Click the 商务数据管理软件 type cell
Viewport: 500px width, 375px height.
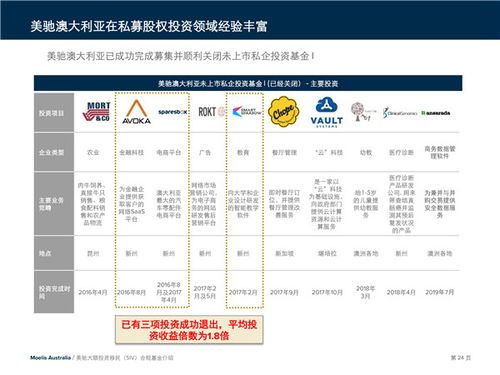[440, 152]
